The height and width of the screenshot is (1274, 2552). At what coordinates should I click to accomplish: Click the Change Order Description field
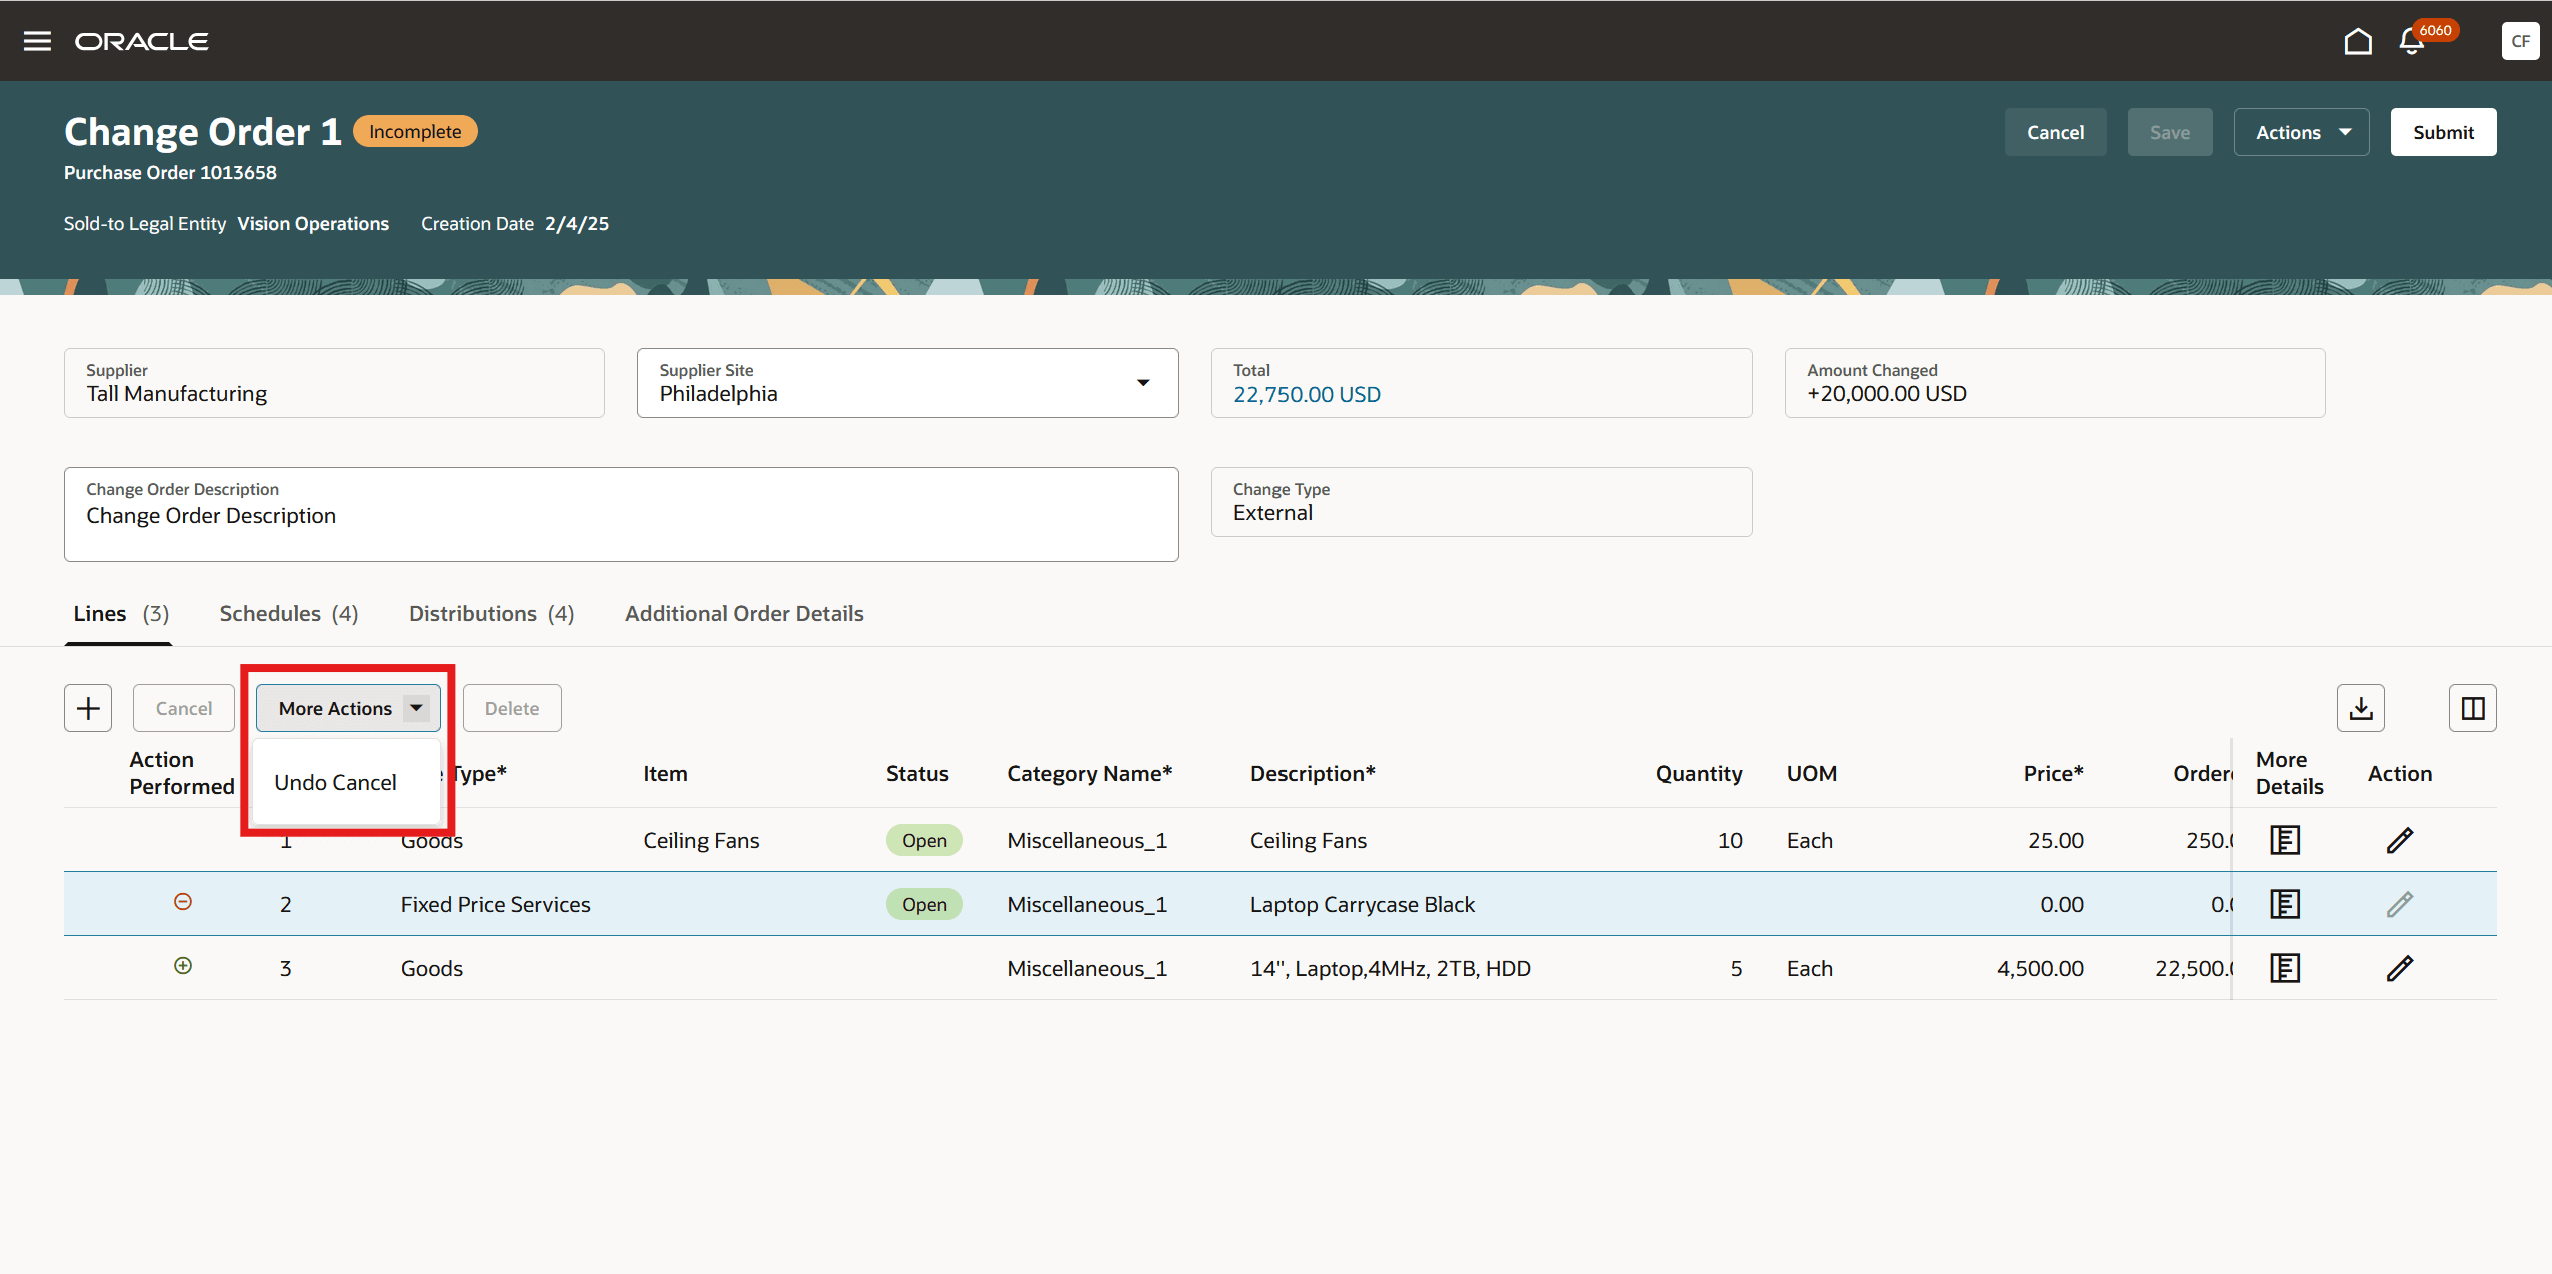point(620,517)
